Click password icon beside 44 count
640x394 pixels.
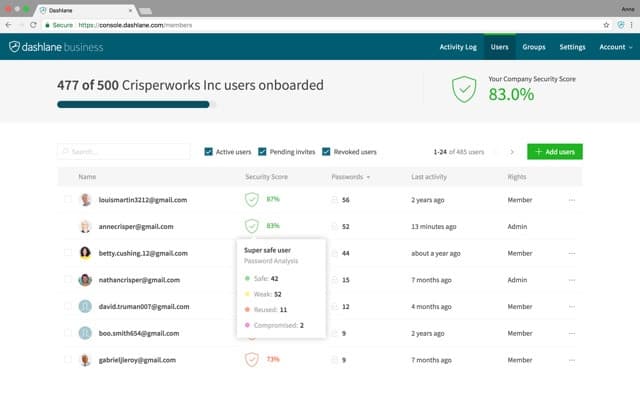(335, 253)
